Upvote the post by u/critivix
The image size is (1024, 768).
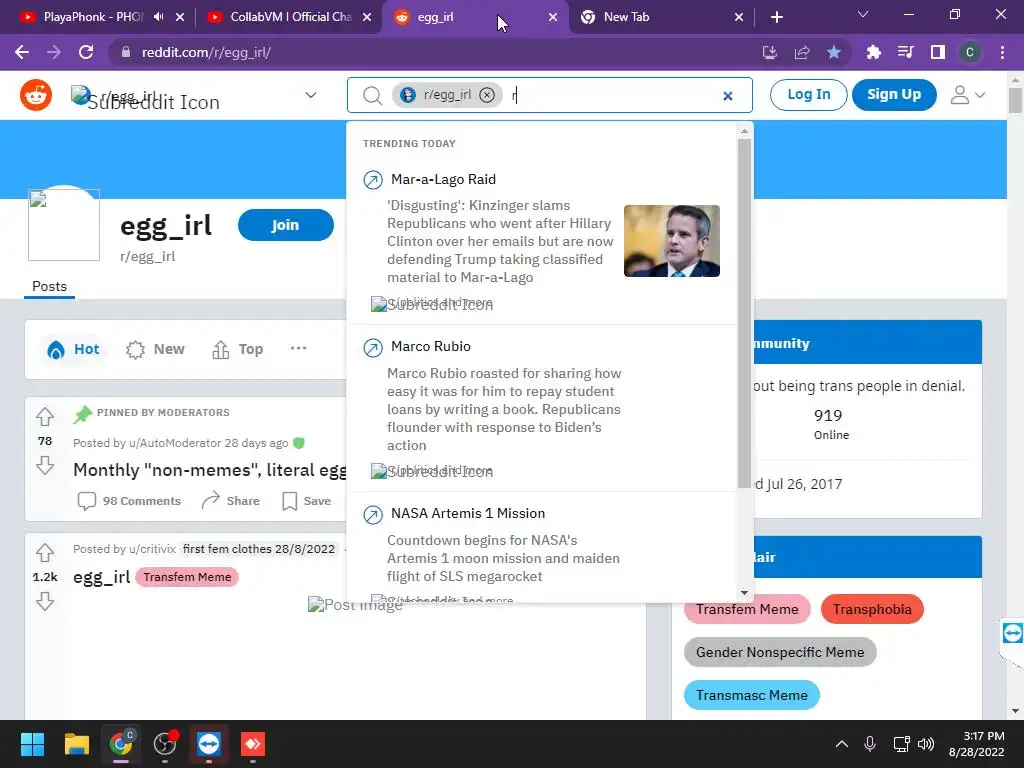point(45,552)
